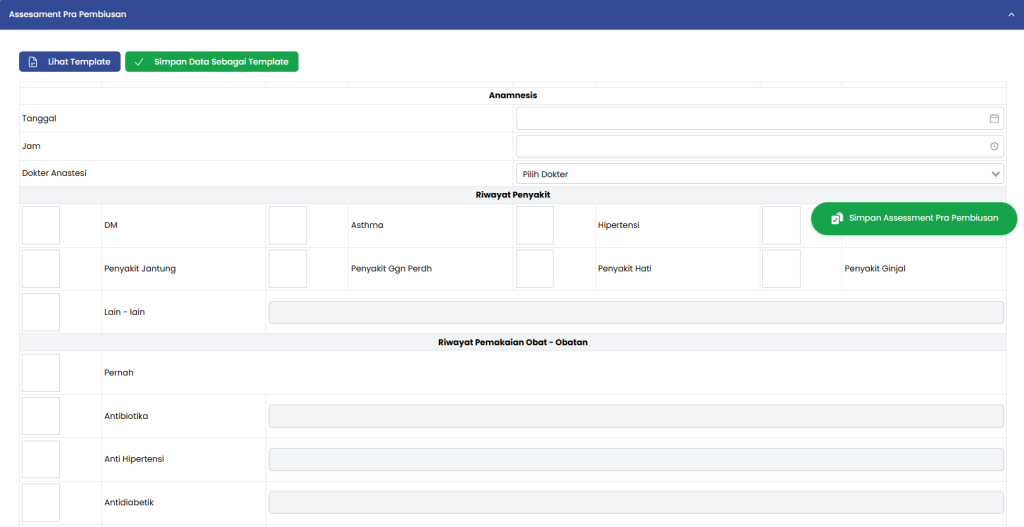Click the Antidiabetik text field

coord(636,503)
